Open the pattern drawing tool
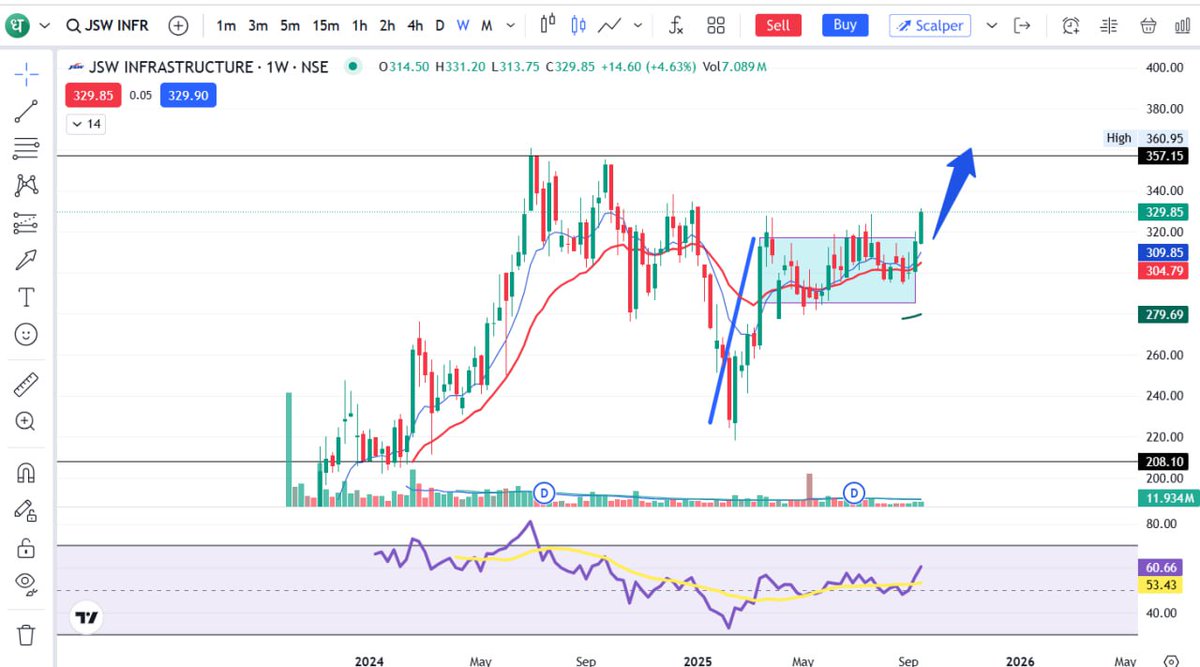Image resolution: width=1200 pixels, height=667 pixels. [x=26, y=185]
